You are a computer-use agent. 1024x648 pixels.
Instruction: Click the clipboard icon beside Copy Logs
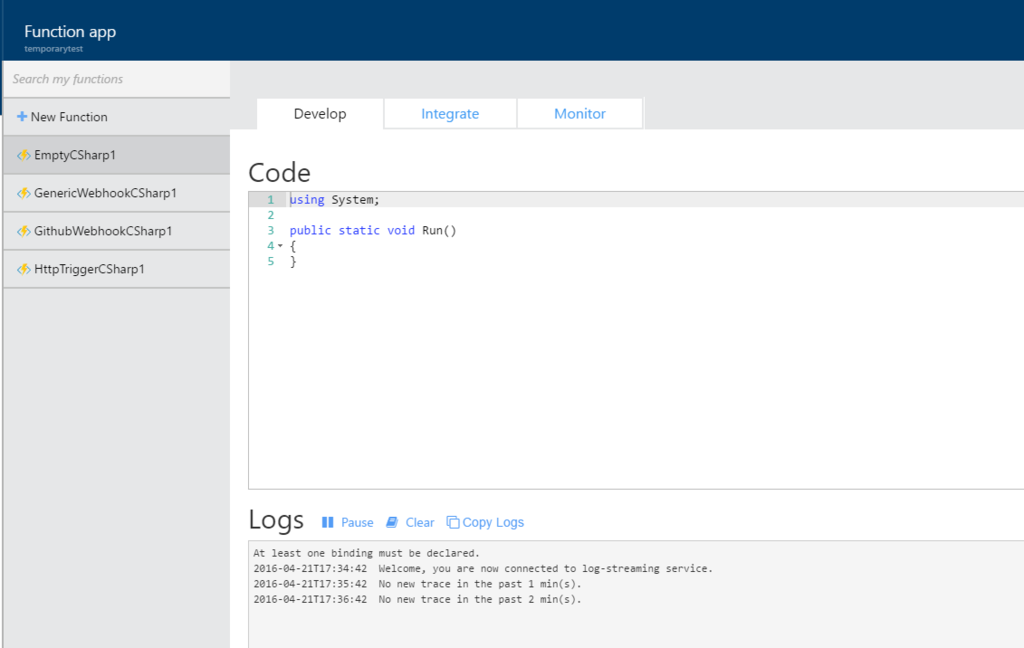tap(455, 521)
